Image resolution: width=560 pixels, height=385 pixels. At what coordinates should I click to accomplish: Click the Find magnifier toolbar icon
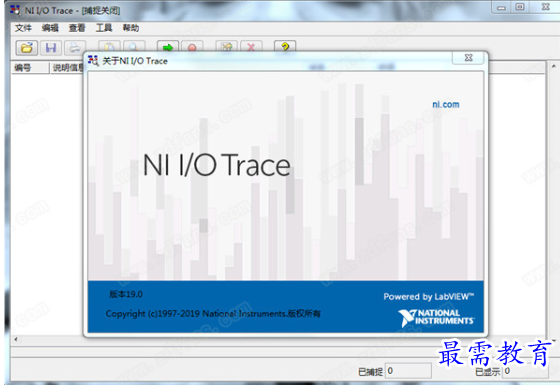pos(134,46)
